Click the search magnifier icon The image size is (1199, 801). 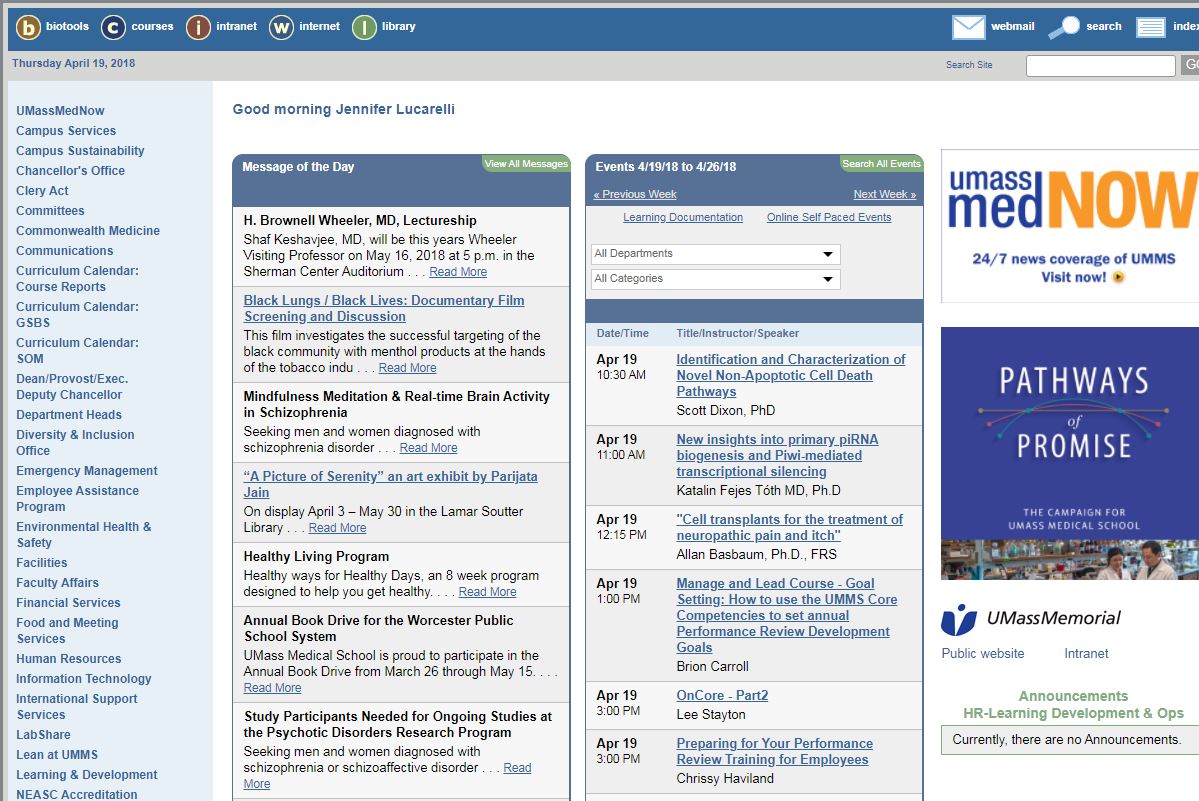pos(1064,27)
